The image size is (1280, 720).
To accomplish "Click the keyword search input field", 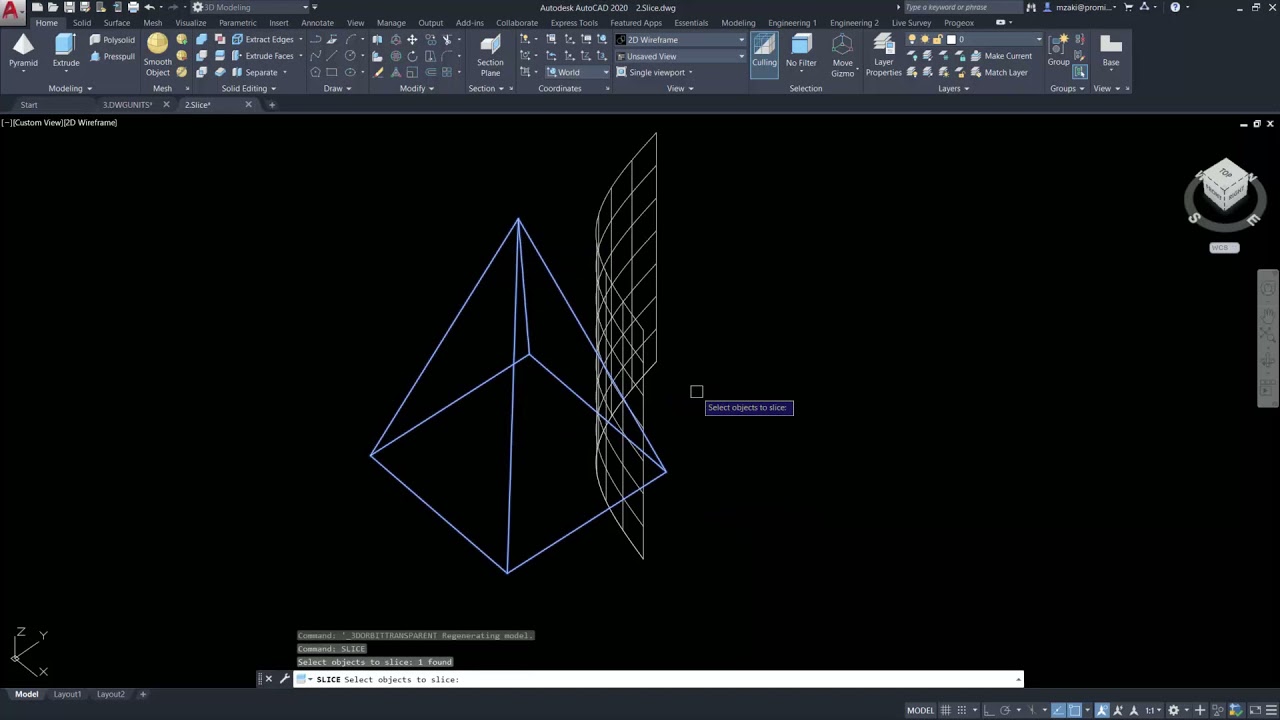I will pyautogui.click(x=962, y=7).
